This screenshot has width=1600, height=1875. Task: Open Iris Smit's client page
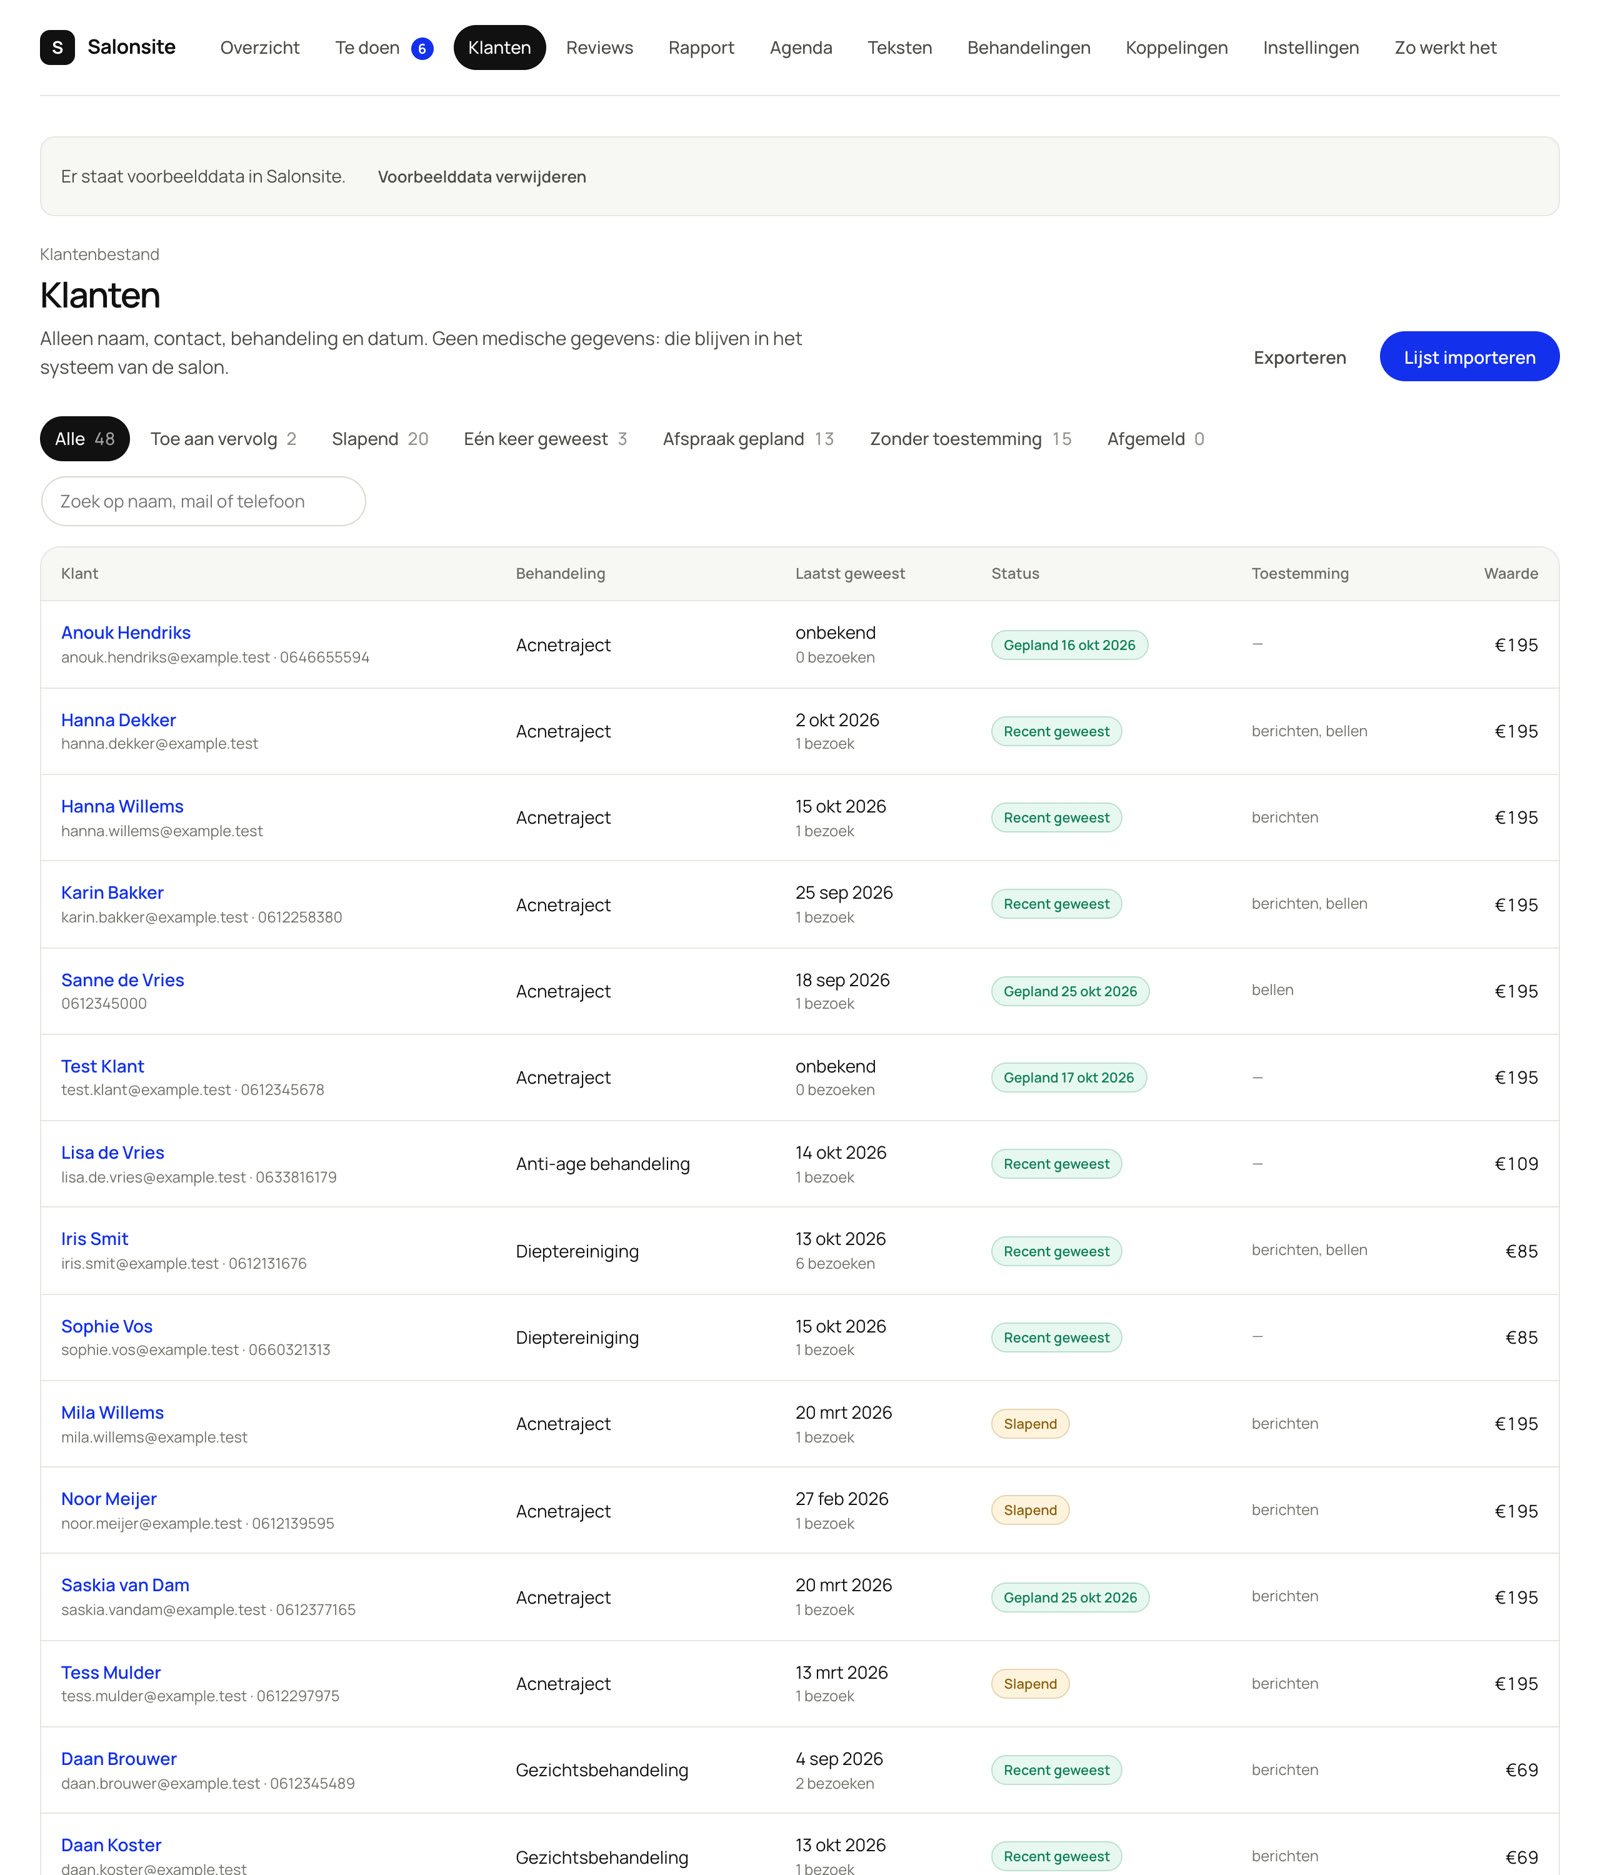click(x=95, y=1239)
